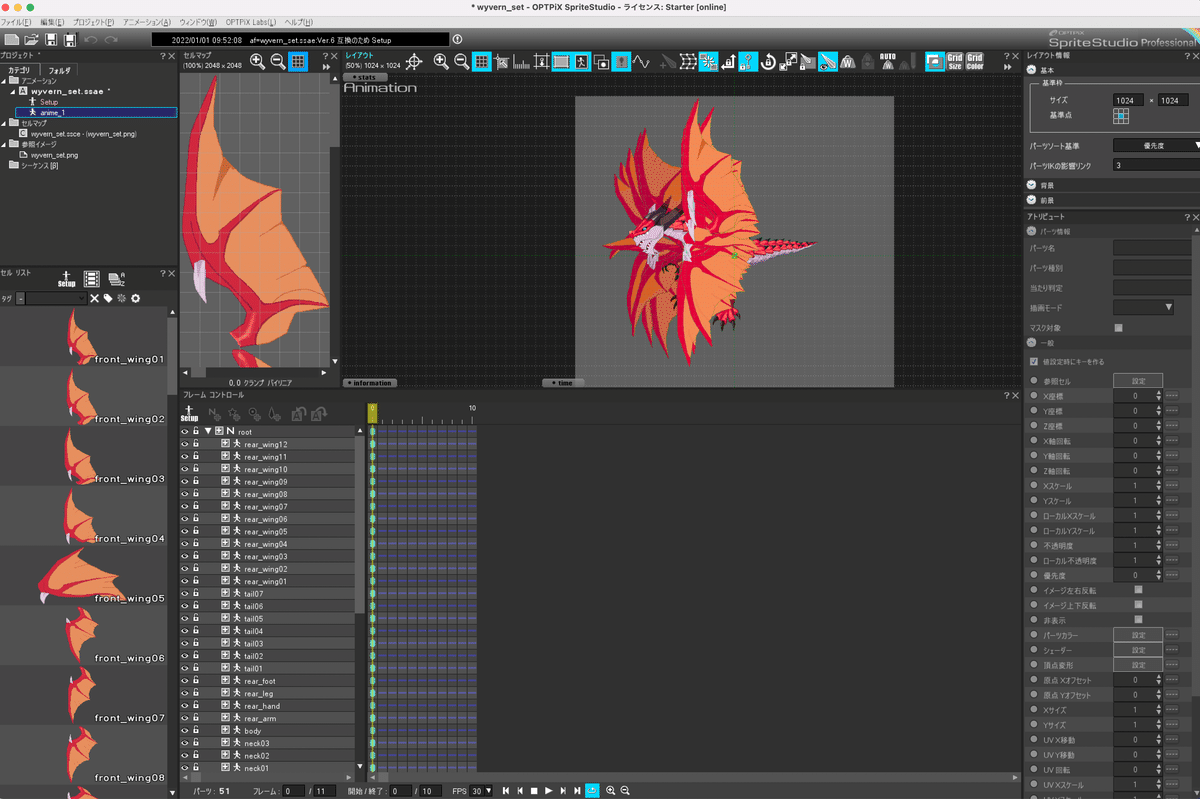This screenshot has height=799, width=1200.
Task: Toggle visibility of the root part
Action: tap(185, 431)
